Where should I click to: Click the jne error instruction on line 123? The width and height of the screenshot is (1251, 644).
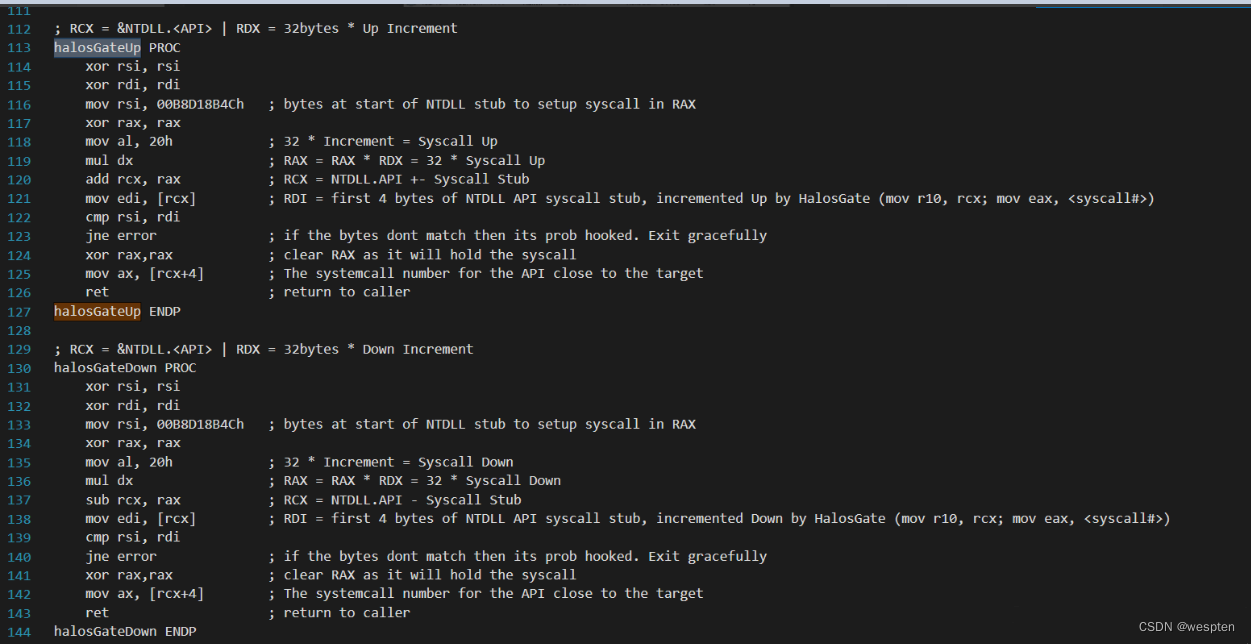121,236
